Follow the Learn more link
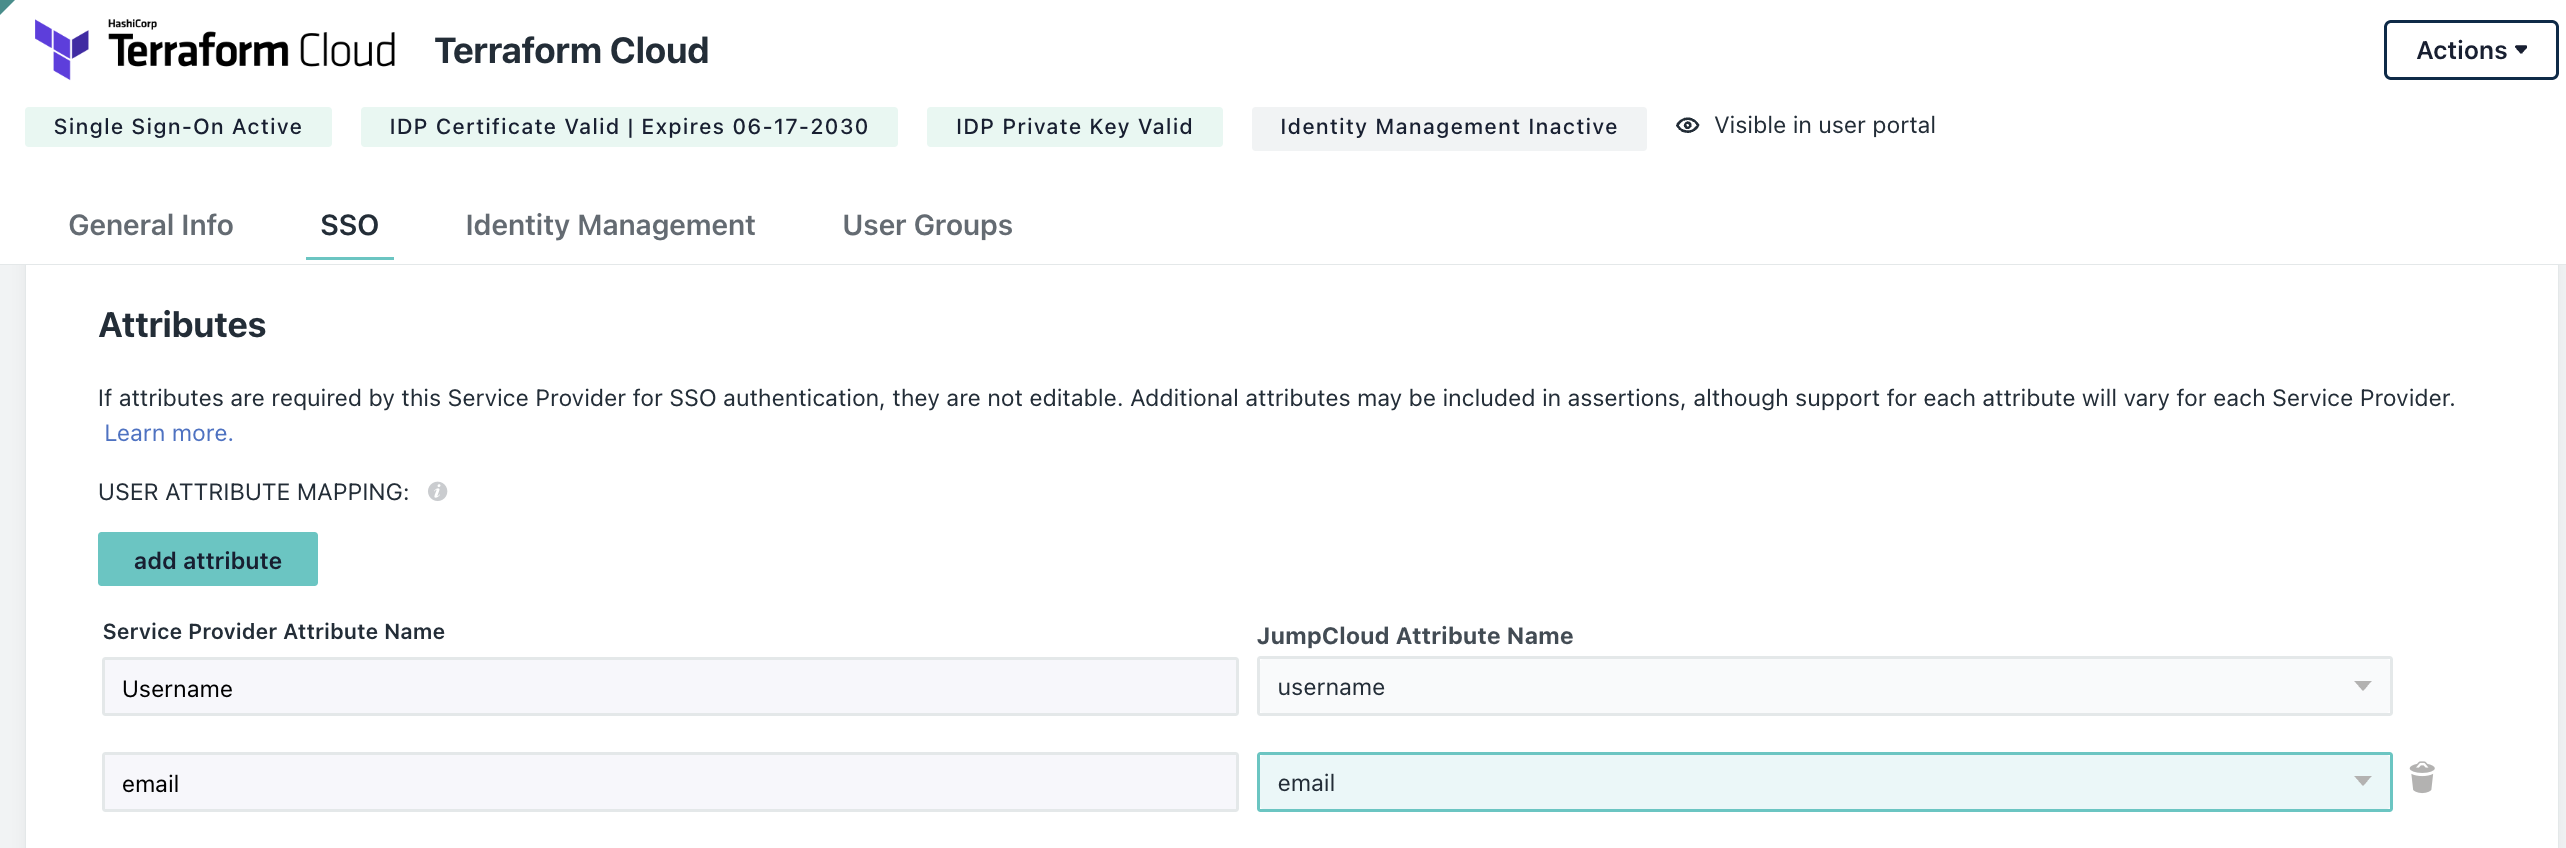The image size is (2566, 848). coord(168,433)
